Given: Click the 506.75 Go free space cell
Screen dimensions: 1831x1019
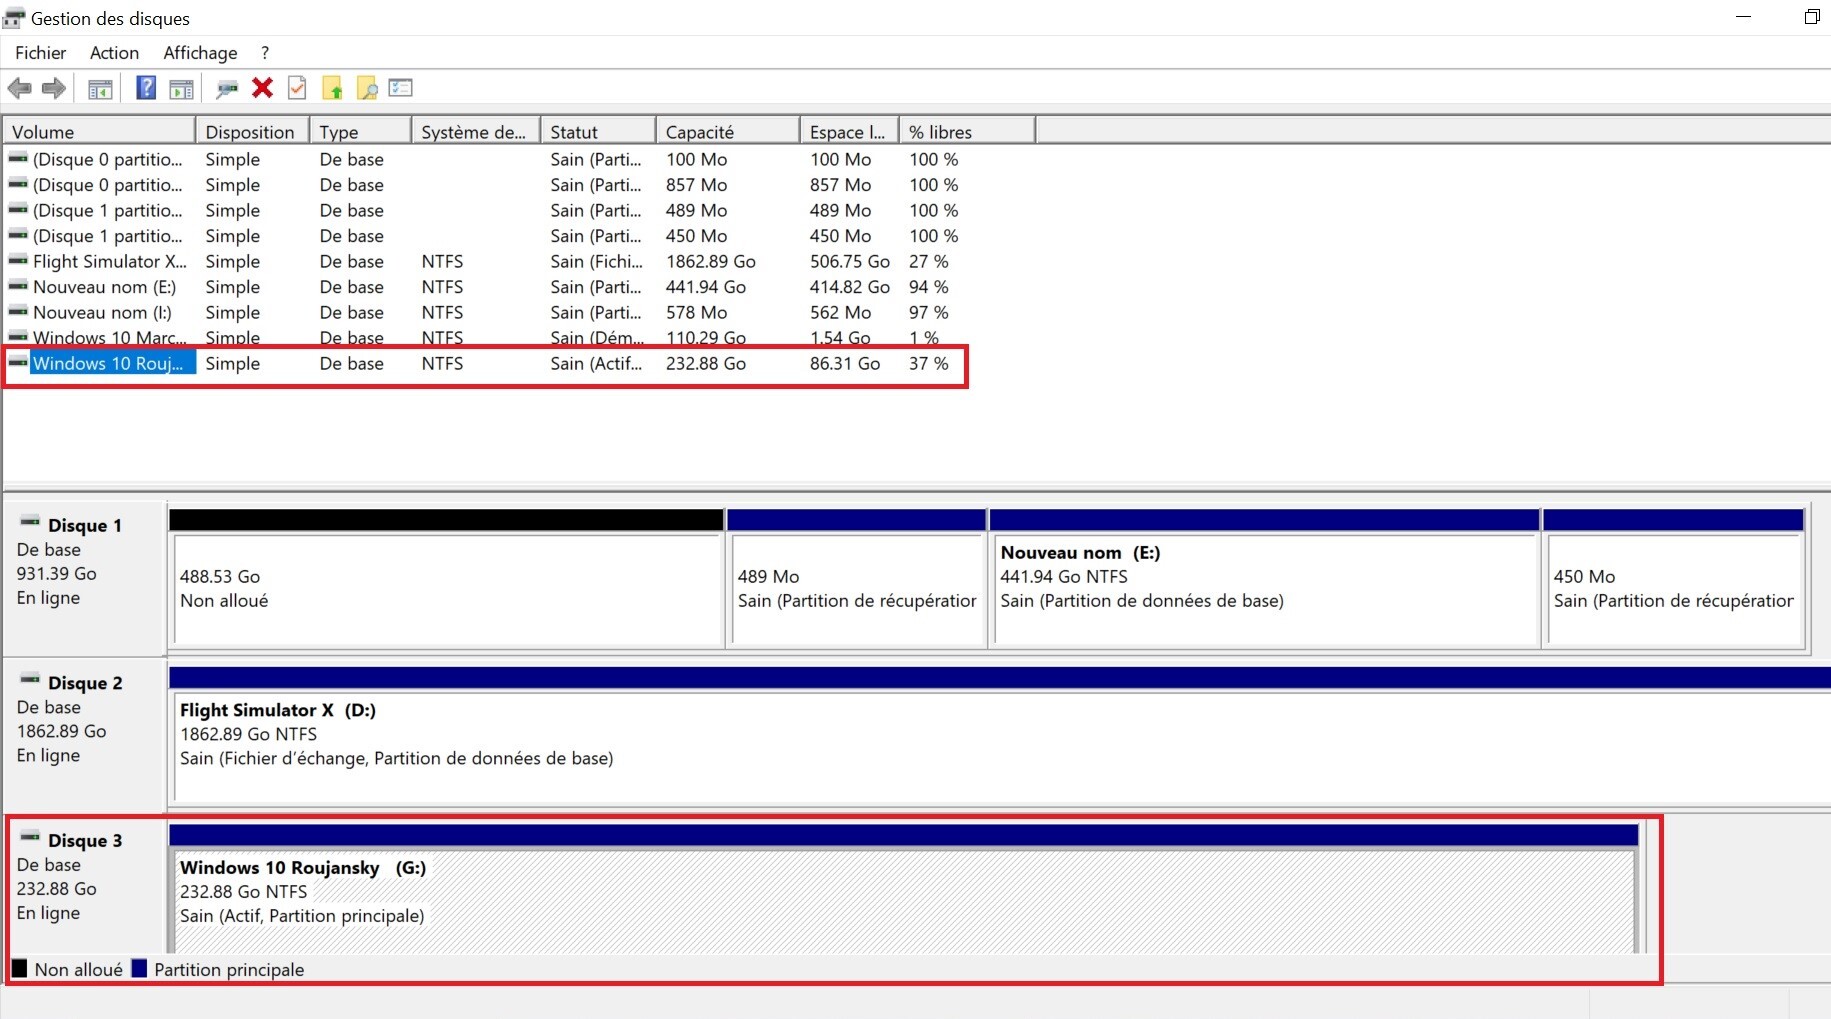Looking at the screenshot, I should 849,261.
